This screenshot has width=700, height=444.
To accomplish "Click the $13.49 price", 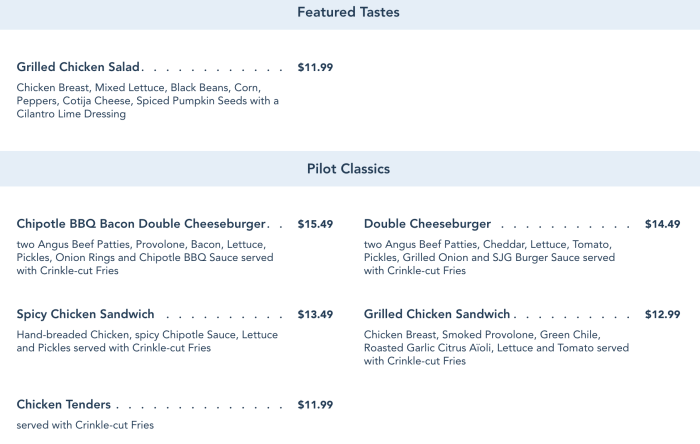I will pos(315,314).
